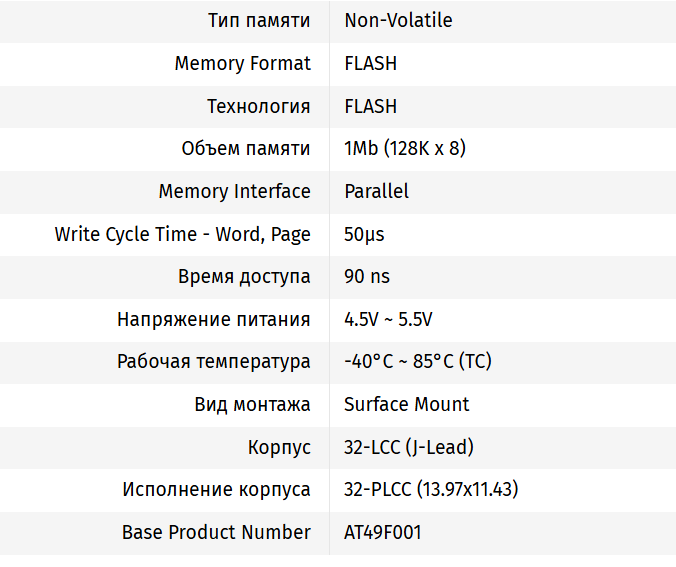
Task: Click "Write Cycle Time - Word, Page" label
Action: click(182, 234)
